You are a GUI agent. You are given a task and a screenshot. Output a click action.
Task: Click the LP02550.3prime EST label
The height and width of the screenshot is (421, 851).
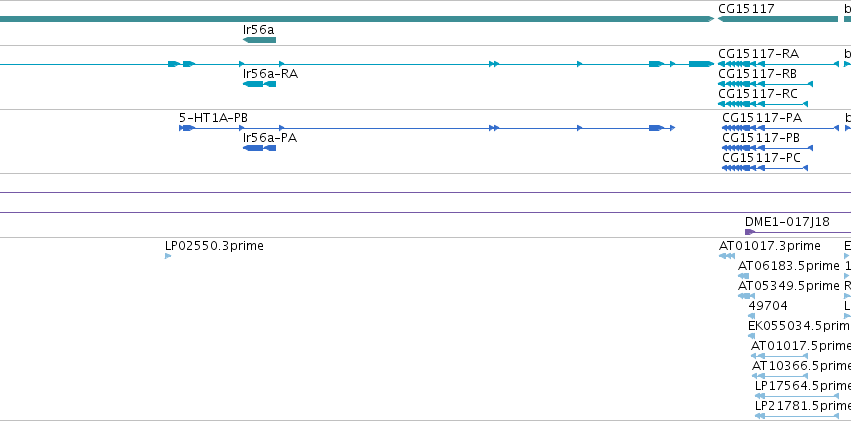click(x=214, y=246)
